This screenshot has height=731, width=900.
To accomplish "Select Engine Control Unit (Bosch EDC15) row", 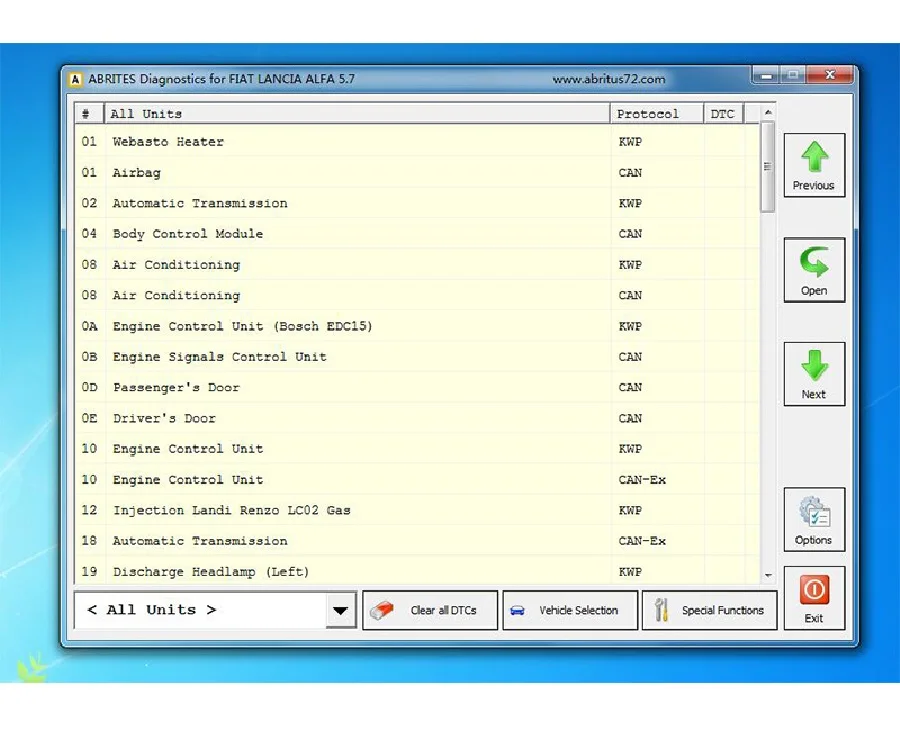I will click(x=417, y=326).
